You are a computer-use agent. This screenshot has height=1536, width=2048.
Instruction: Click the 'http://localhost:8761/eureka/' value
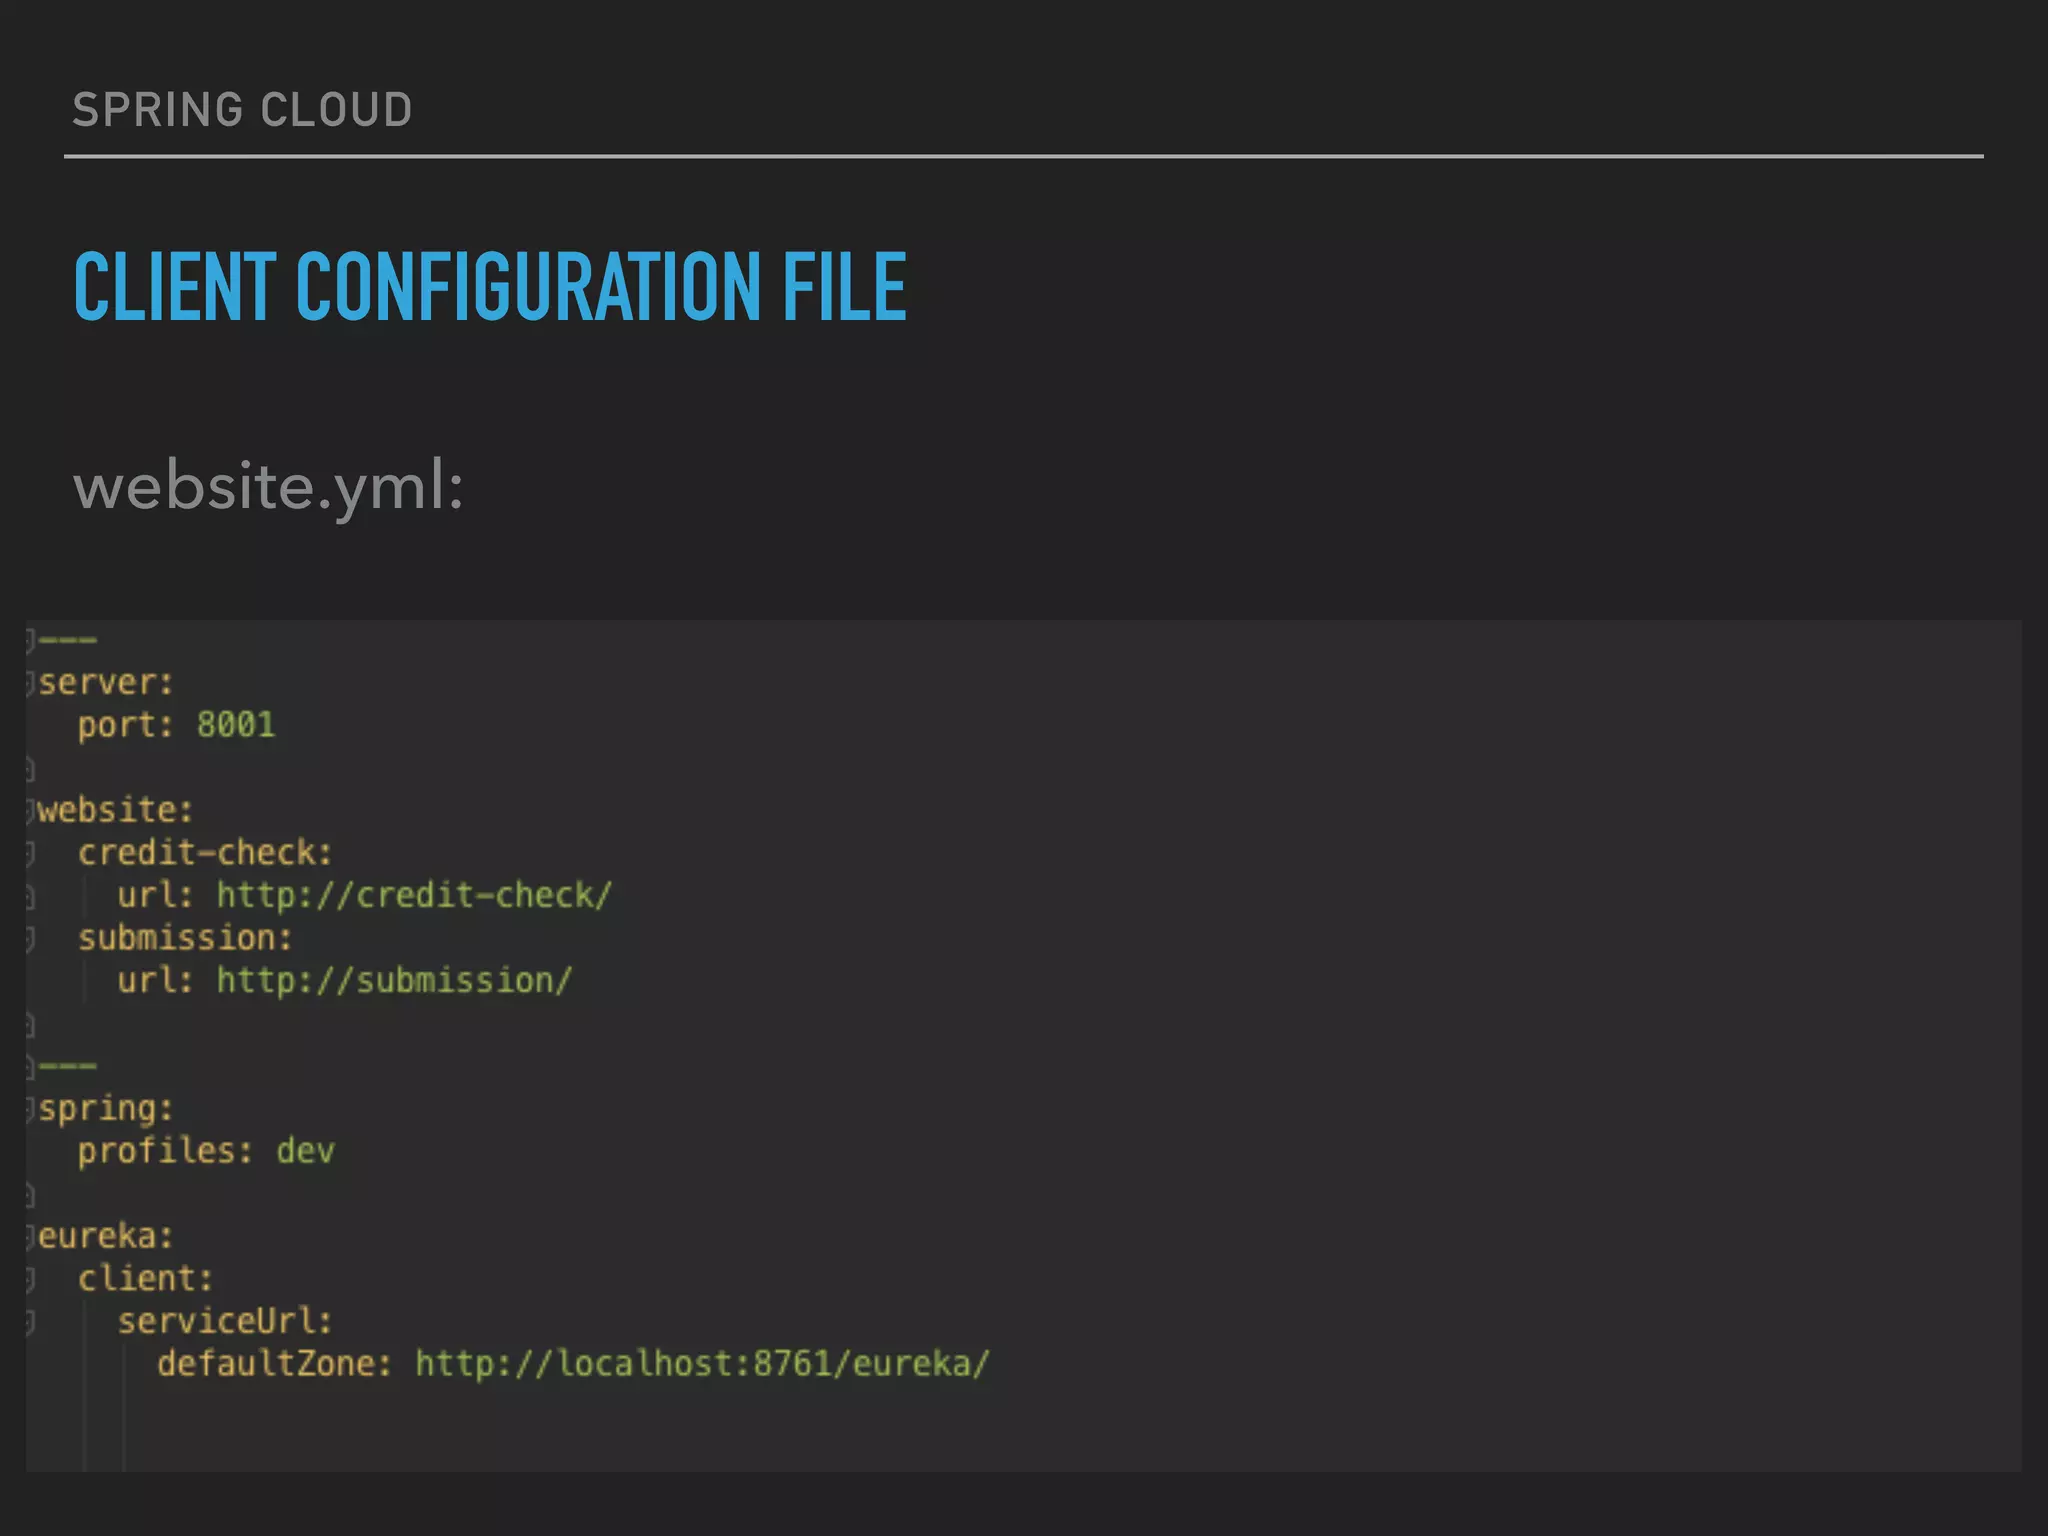tap(703, 1364)
